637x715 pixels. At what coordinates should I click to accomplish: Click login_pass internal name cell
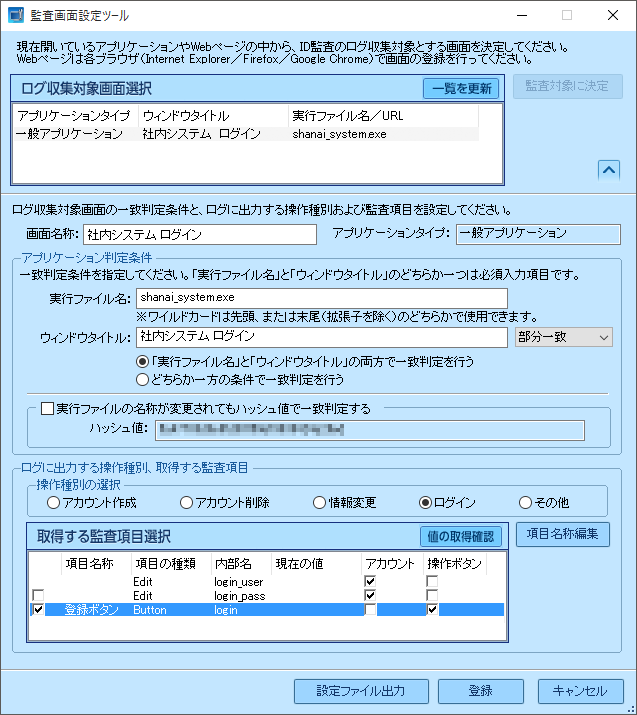[x=240, y=596]
